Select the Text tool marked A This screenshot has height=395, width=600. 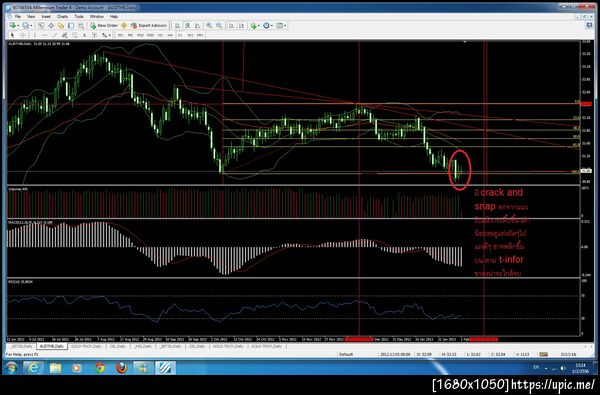click(84, 35)
